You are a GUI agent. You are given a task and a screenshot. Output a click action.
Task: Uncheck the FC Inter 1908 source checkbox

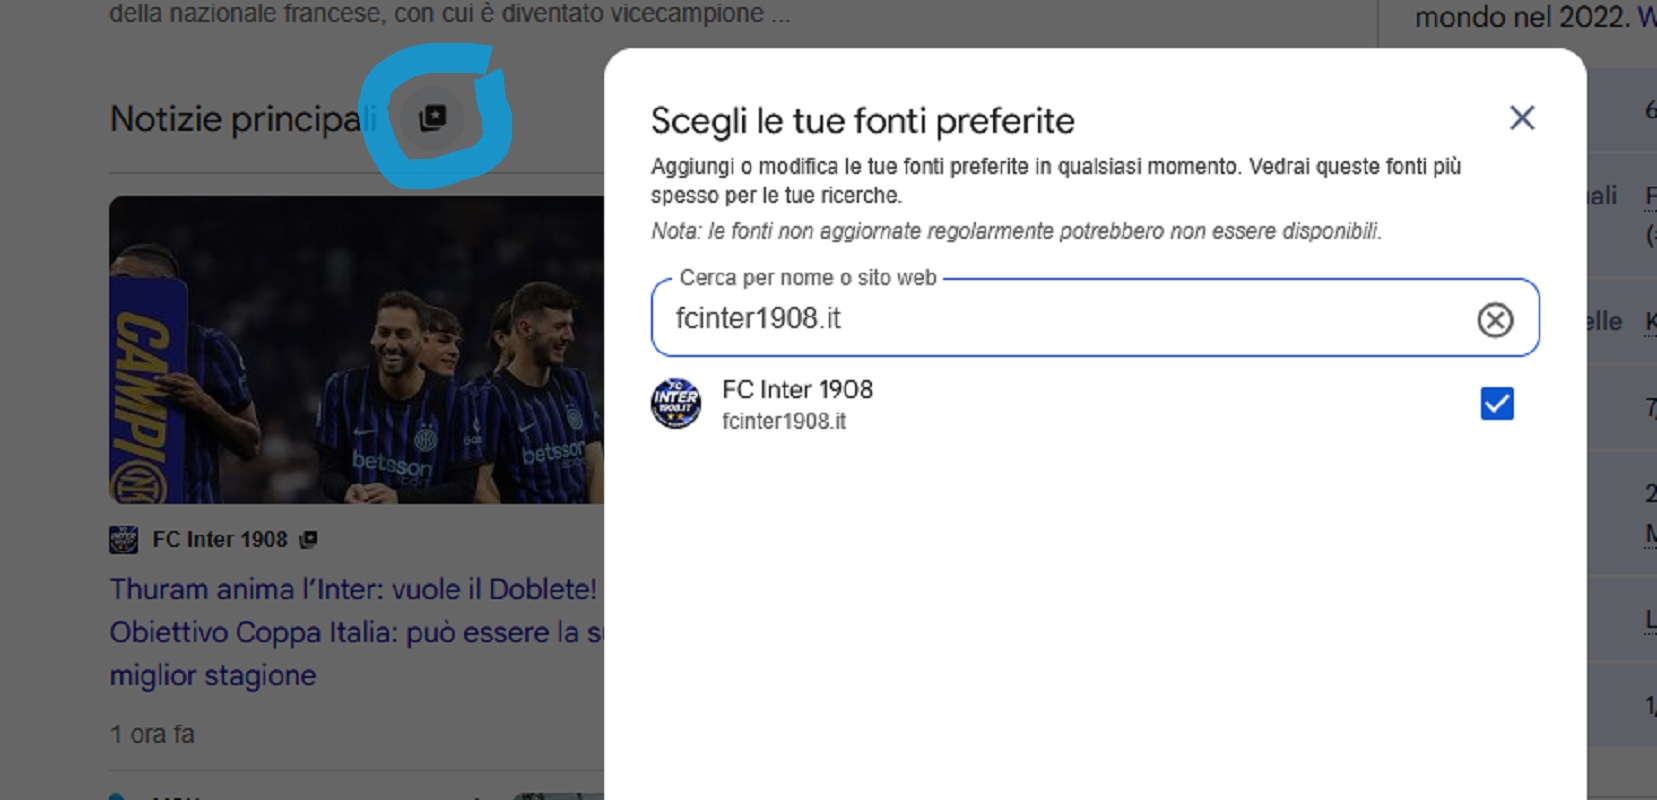[x=1496, y=404]
